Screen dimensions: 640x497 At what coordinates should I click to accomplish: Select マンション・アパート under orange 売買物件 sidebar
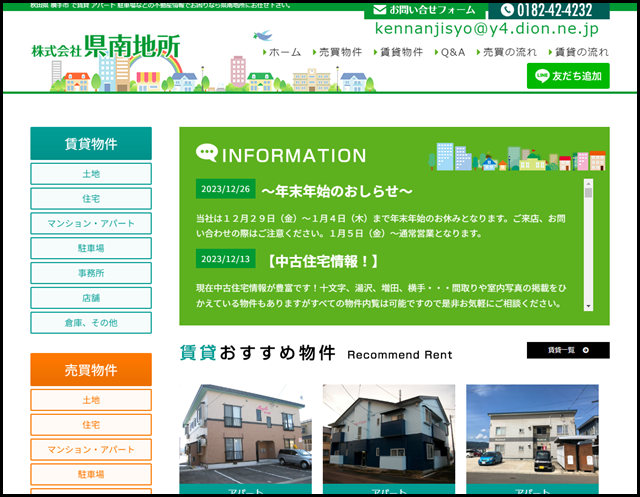click(91, 450)
